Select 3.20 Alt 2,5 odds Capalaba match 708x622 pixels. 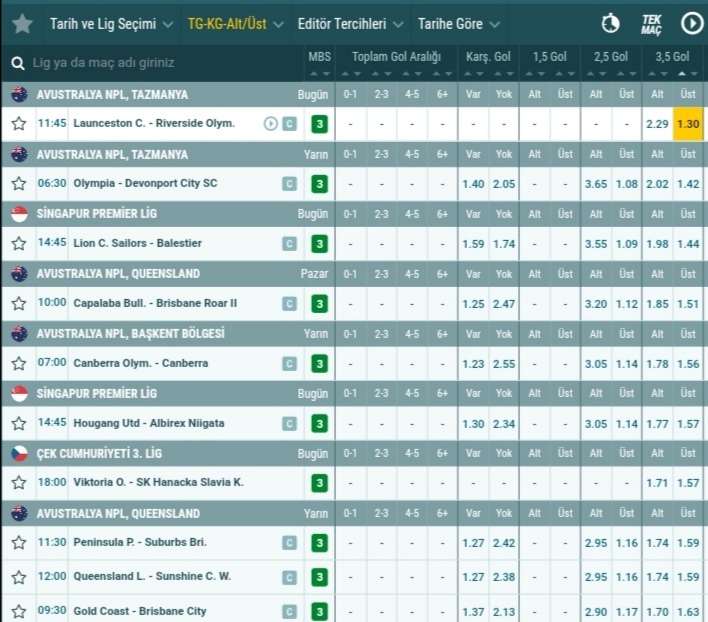(596, 304)
